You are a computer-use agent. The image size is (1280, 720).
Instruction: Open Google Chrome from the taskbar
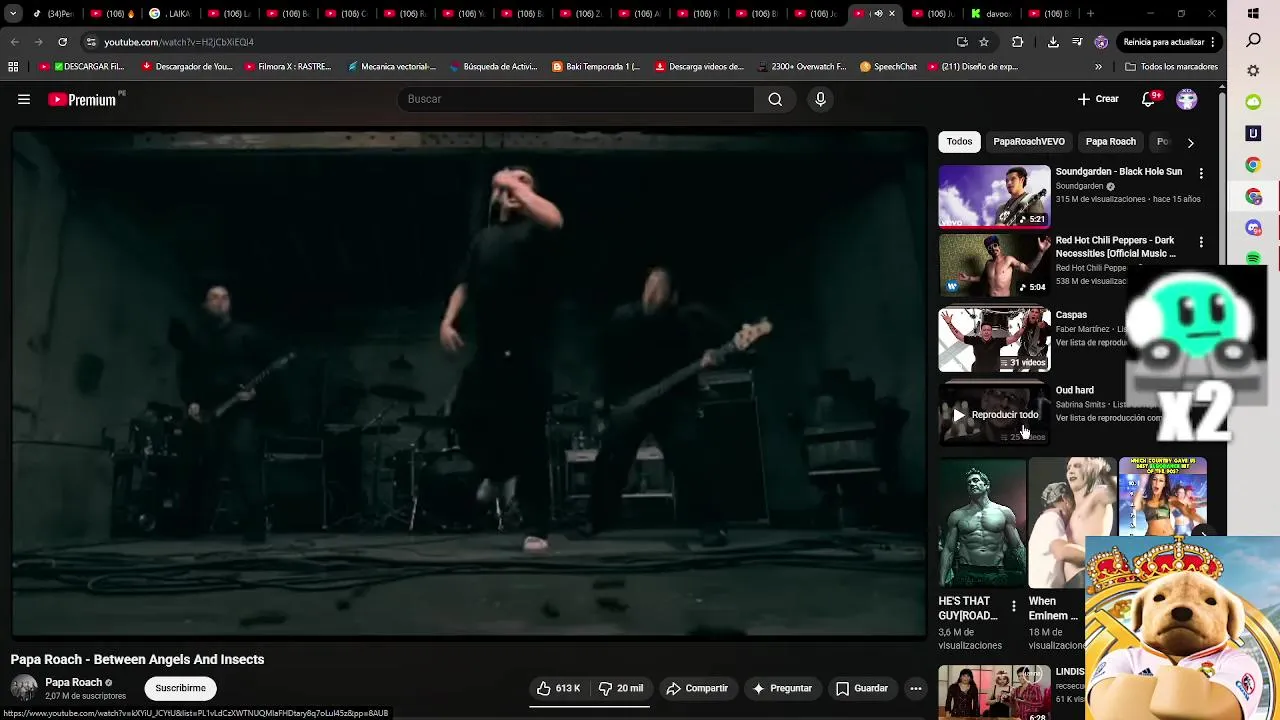1253,165
